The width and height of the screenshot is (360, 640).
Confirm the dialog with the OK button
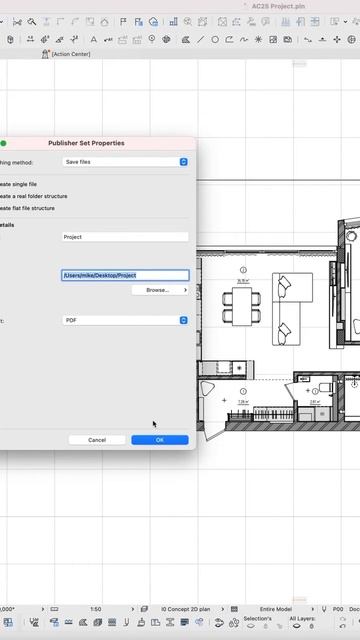coord(160,440)
